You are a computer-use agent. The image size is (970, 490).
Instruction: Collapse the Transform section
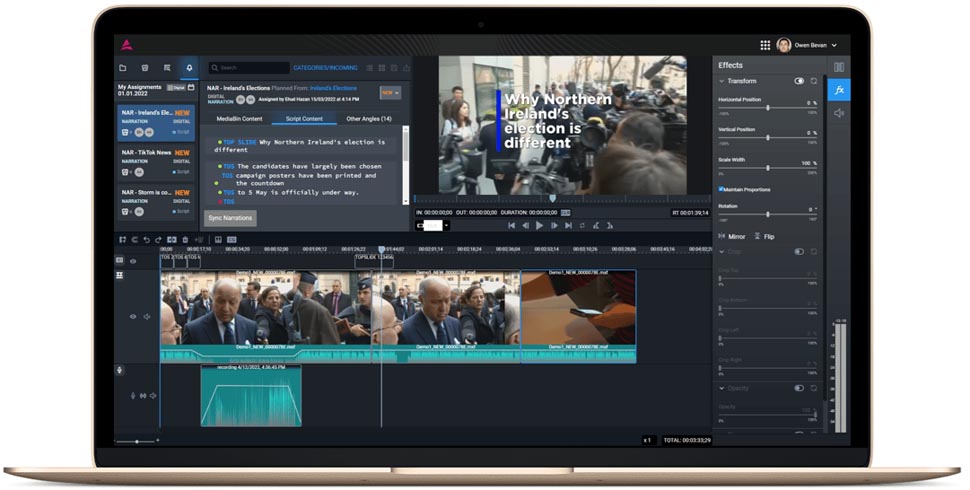(722, 81)
